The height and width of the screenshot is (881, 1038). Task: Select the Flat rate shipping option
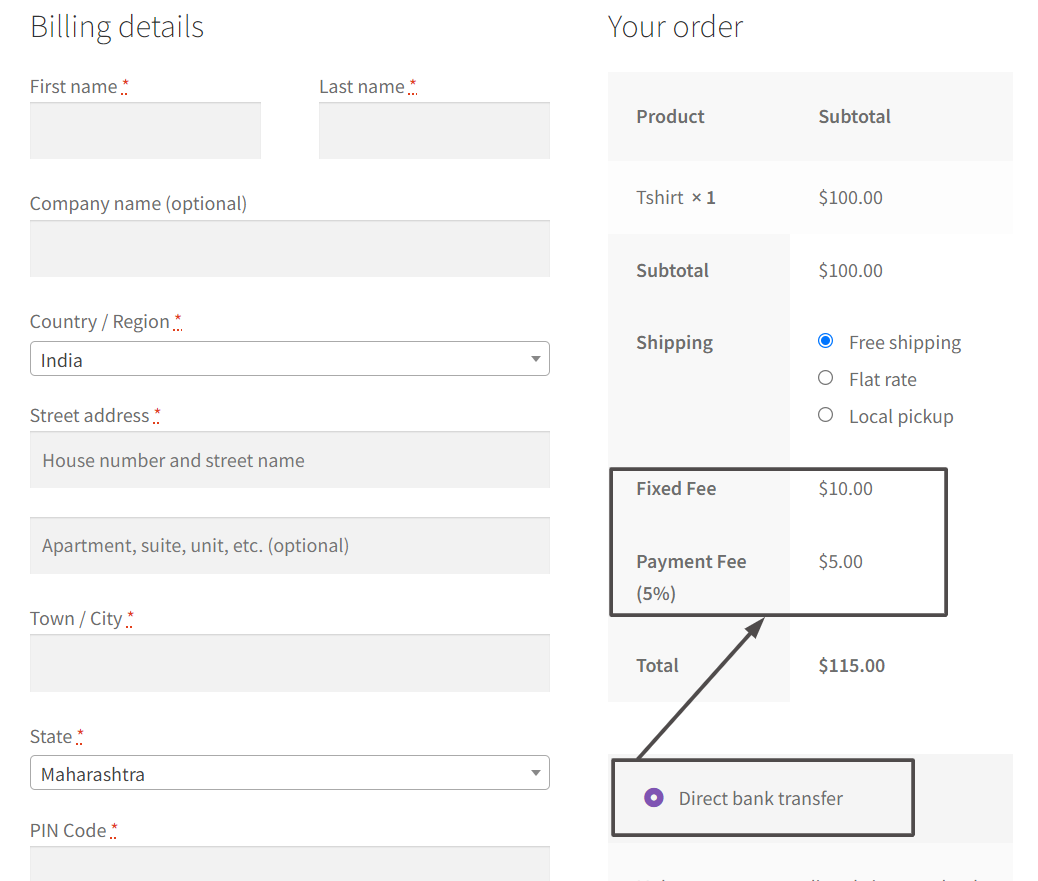coord(825,378)
